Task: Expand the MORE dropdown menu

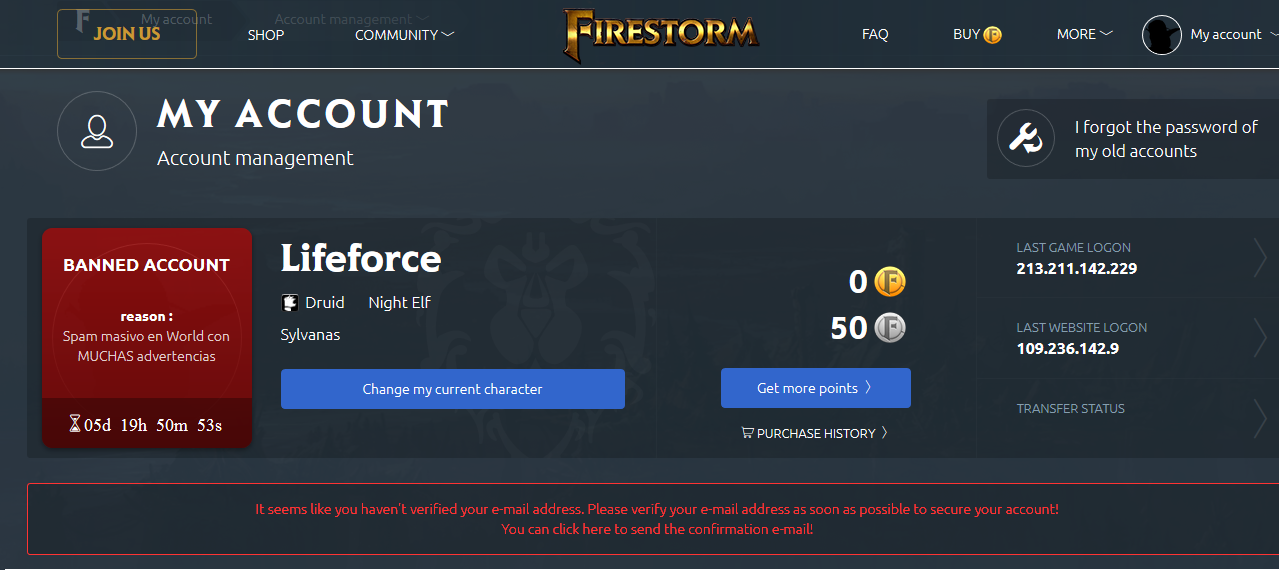Action: [1084, 34]
